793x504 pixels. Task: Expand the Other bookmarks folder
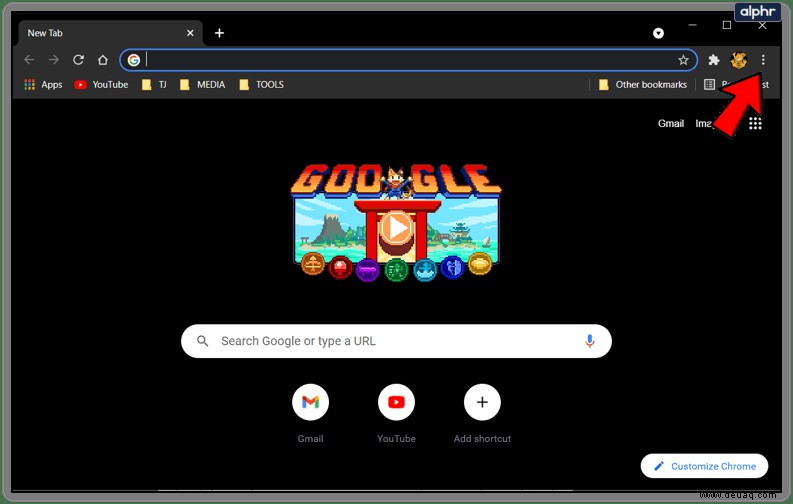click(x=642, y=84)
